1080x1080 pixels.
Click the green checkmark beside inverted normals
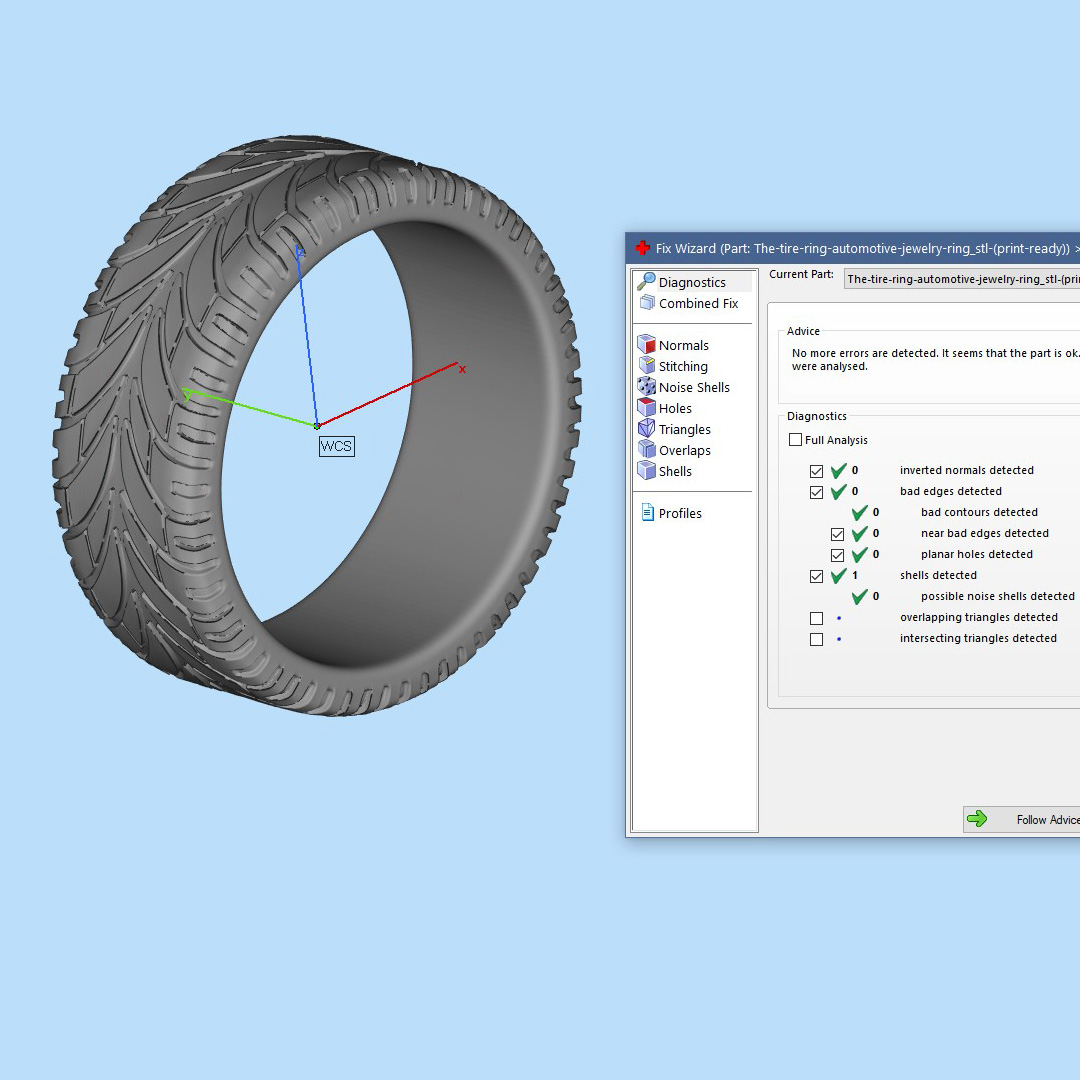tap(838, 470)
